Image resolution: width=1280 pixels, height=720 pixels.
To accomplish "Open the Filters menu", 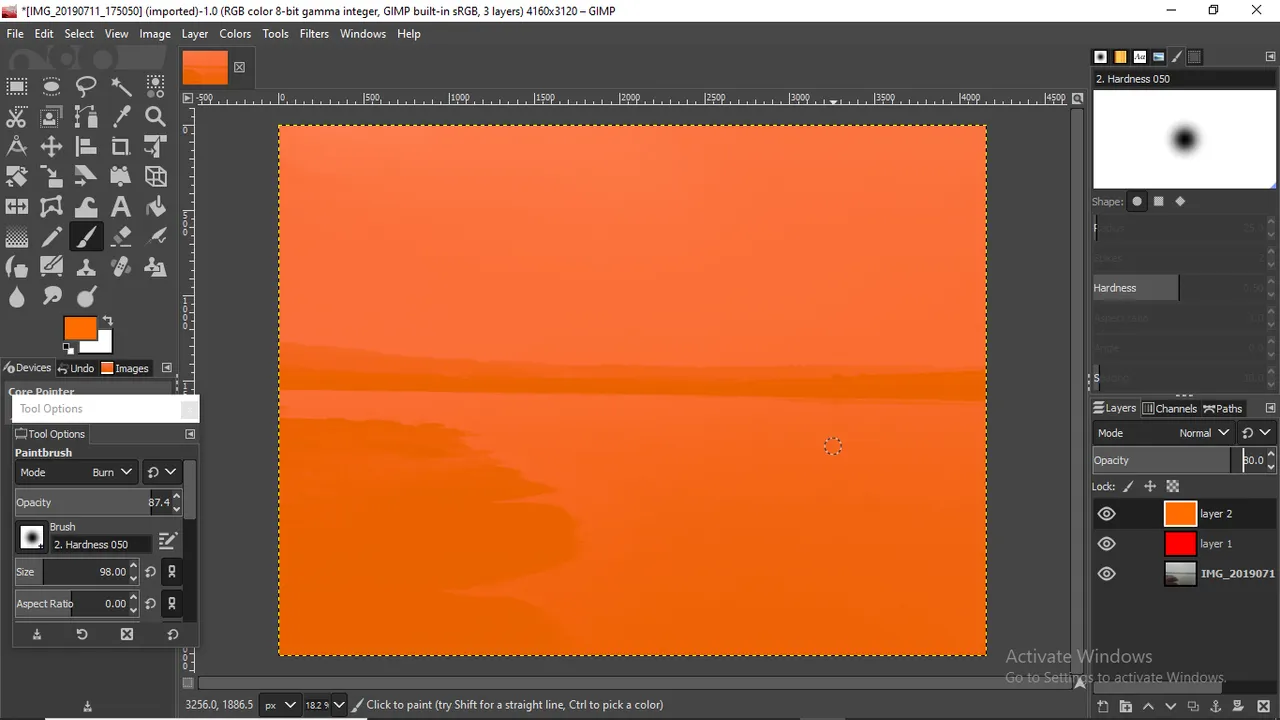I will (314, 33).
